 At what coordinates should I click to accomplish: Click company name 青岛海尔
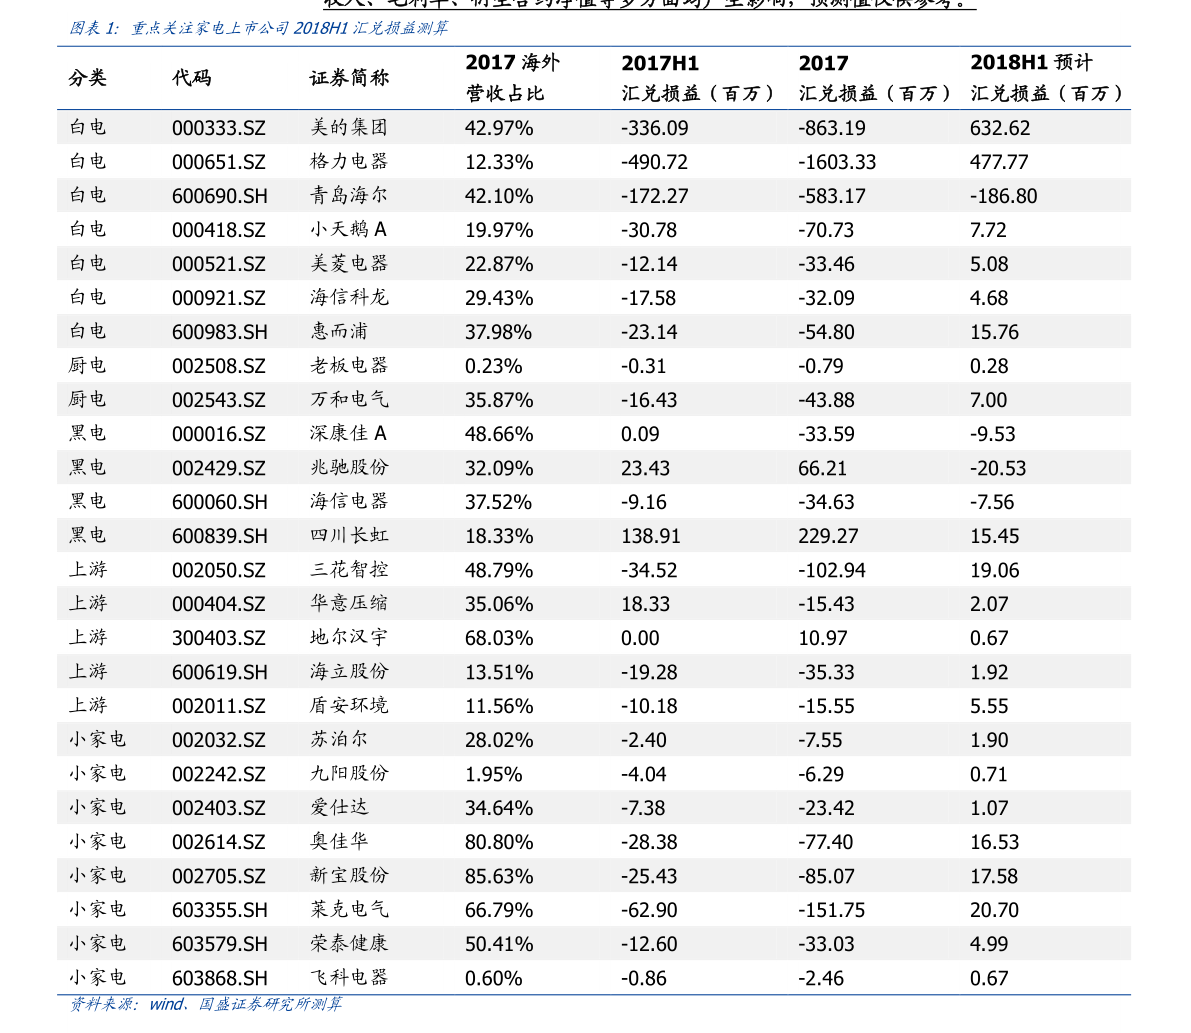click(x=349, y=195)
